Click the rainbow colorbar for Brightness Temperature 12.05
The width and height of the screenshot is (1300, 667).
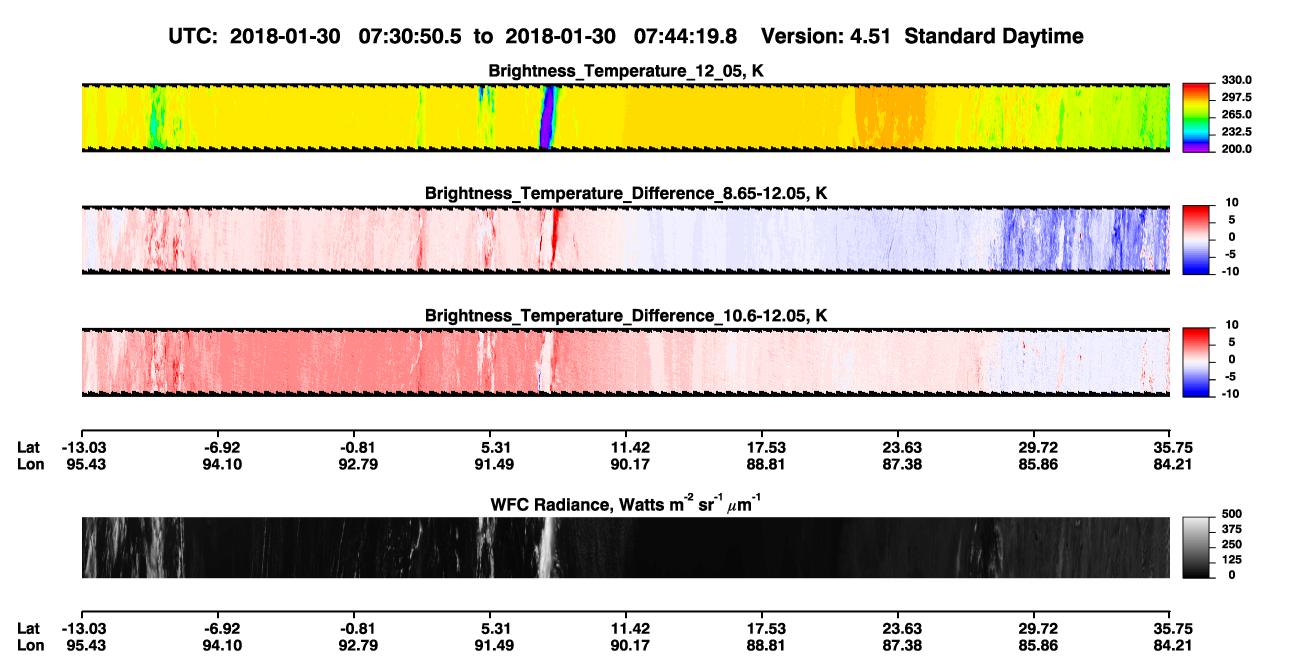1195,117
